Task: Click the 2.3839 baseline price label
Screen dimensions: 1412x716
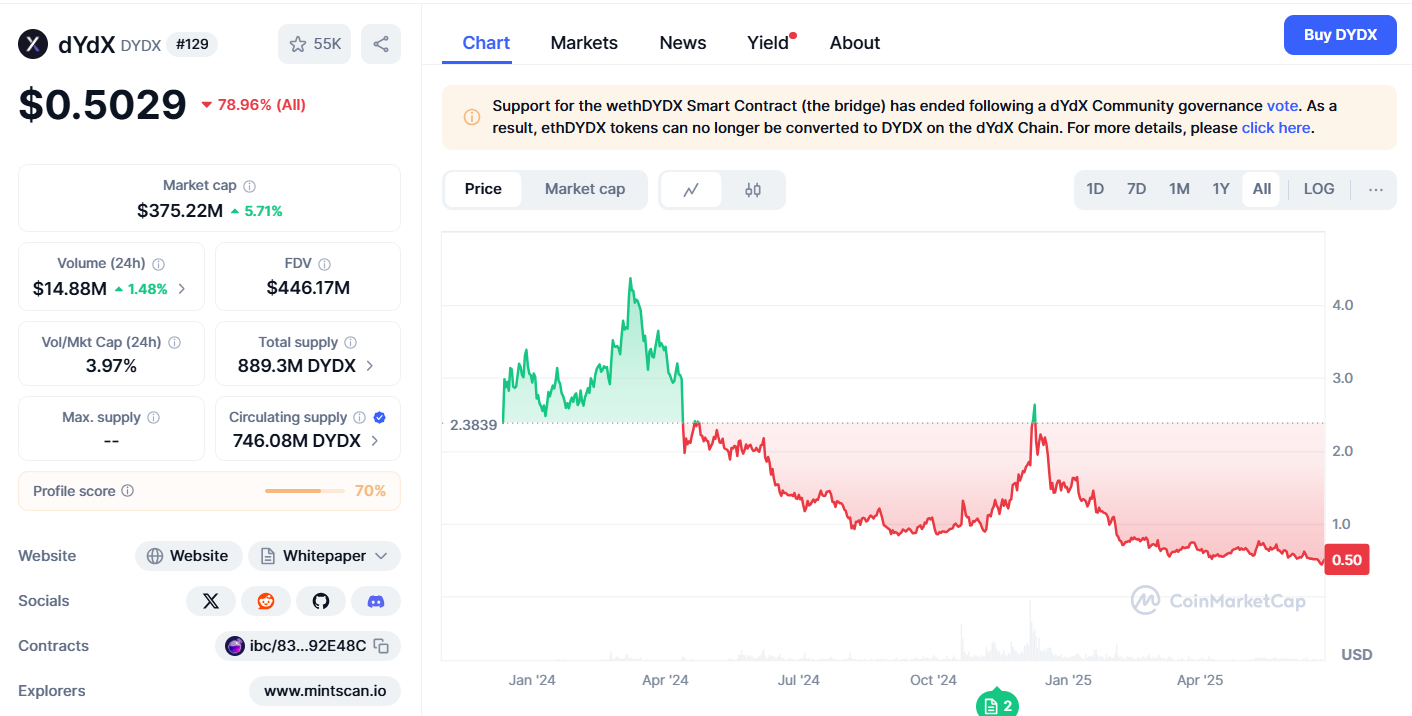Action: (x=473, y=424)
